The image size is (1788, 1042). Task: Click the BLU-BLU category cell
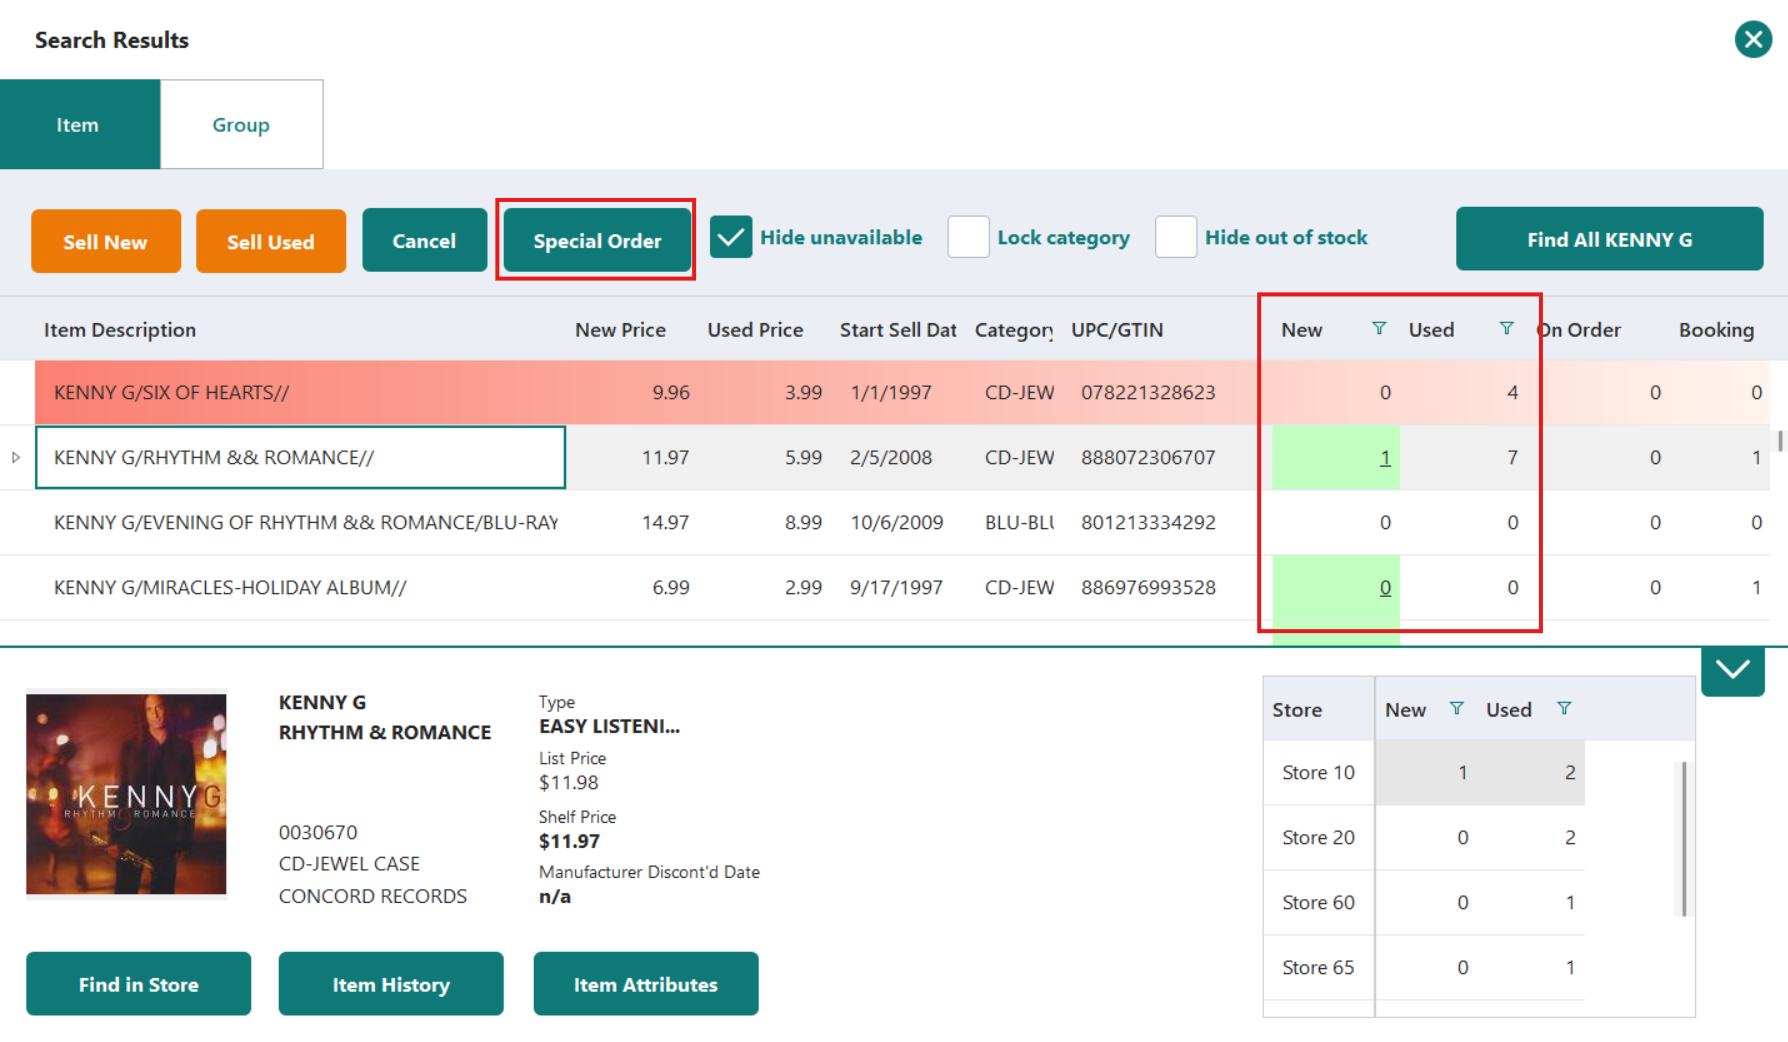pyautogui.click(x=1019, y=522)
